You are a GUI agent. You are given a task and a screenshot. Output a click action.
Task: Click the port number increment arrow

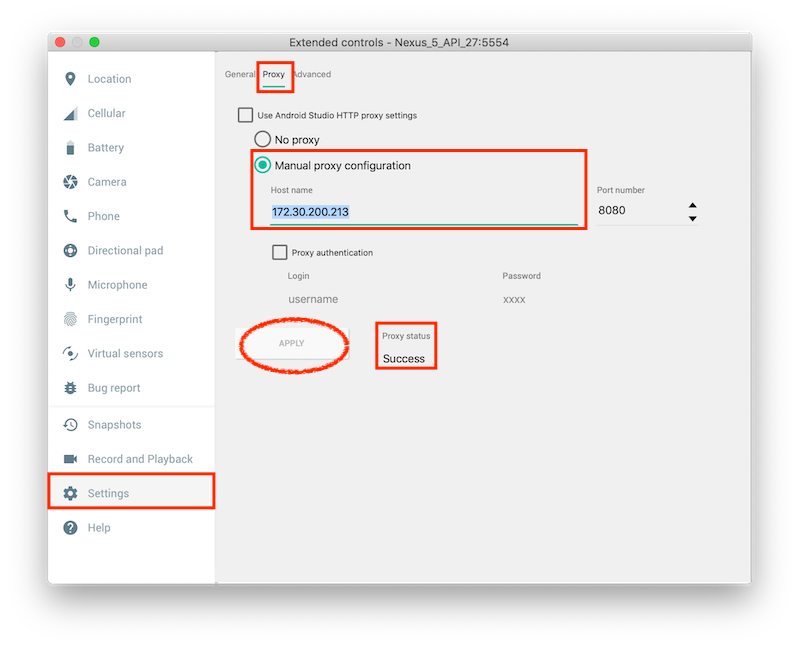[693, 205]
